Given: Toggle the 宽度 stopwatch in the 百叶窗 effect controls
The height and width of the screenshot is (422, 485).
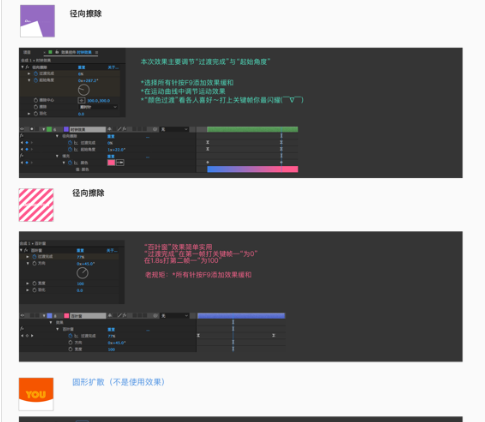Looking at the screenshot, I should pos(34,283).
